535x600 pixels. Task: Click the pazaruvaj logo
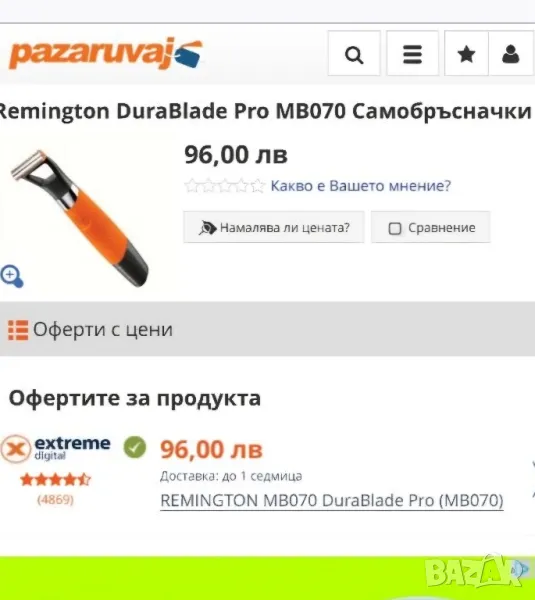(105, 54)
